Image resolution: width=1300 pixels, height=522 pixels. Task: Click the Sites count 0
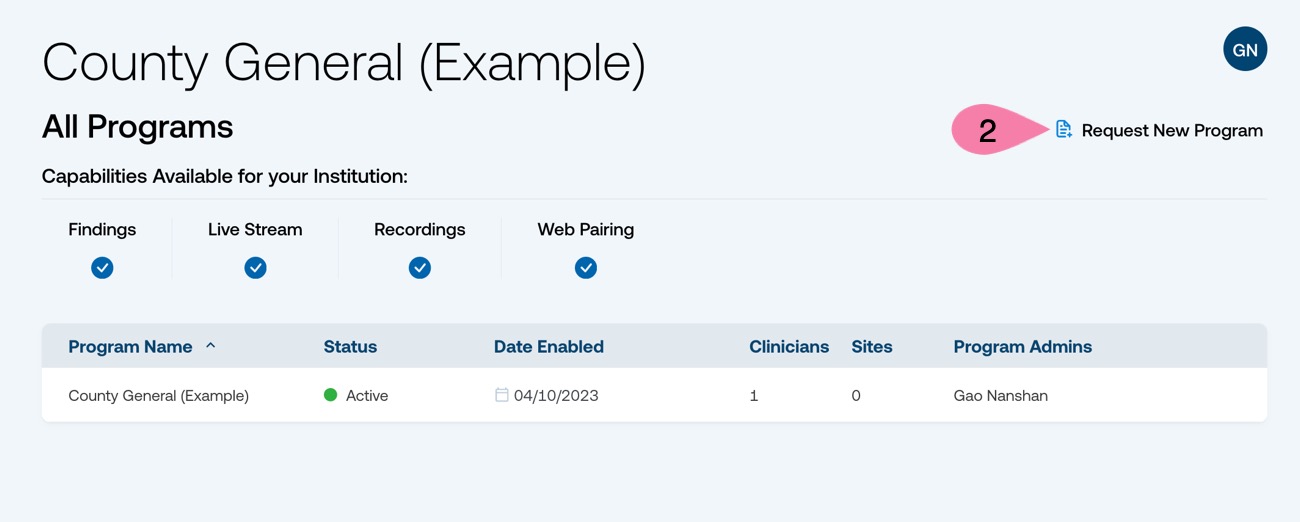[856, 396]
